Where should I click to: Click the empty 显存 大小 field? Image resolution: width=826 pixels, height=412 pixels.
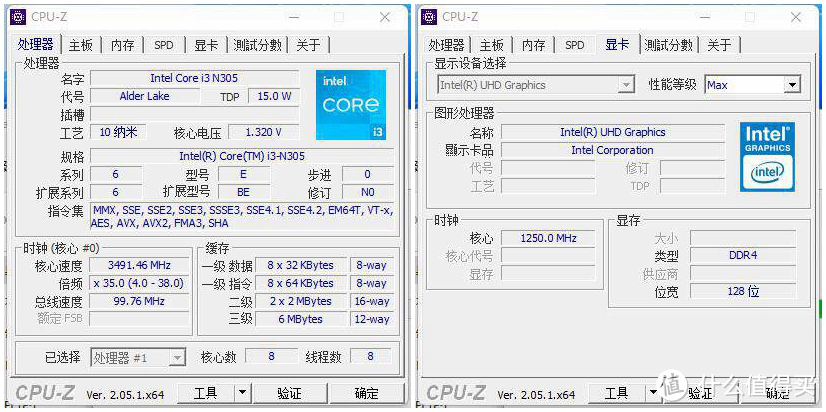point(743,238)
